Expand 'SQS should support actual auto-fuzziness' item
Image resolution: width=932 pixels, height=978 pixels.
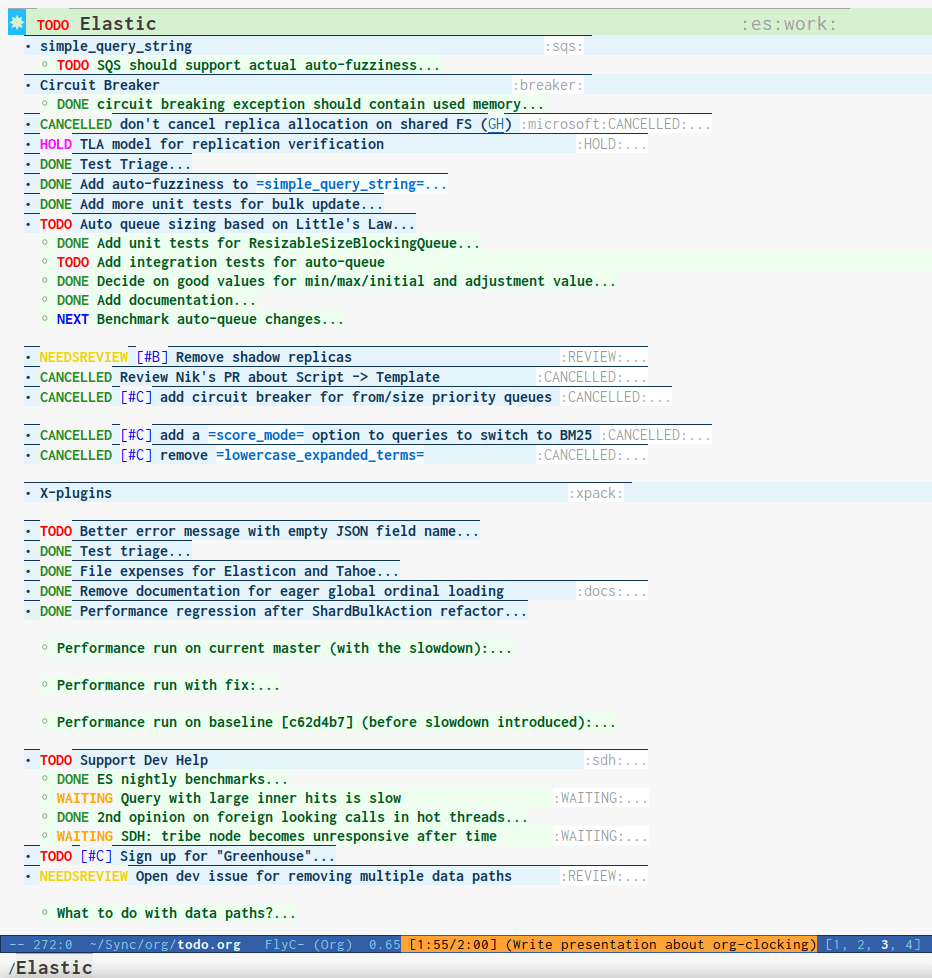tap(268, 65)
